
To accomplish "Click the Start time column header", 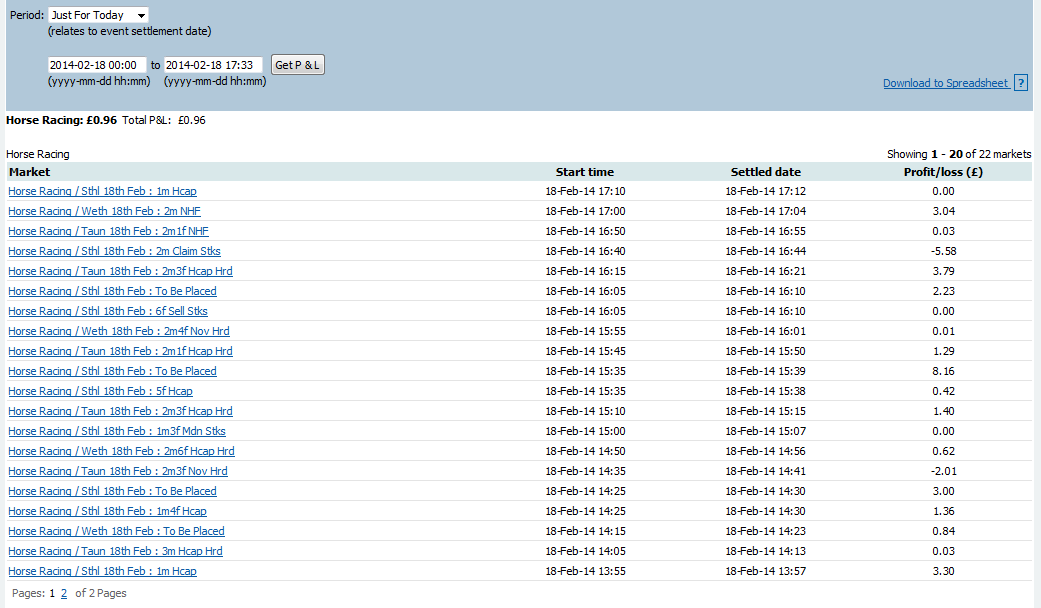I will [x=585, y=172].
